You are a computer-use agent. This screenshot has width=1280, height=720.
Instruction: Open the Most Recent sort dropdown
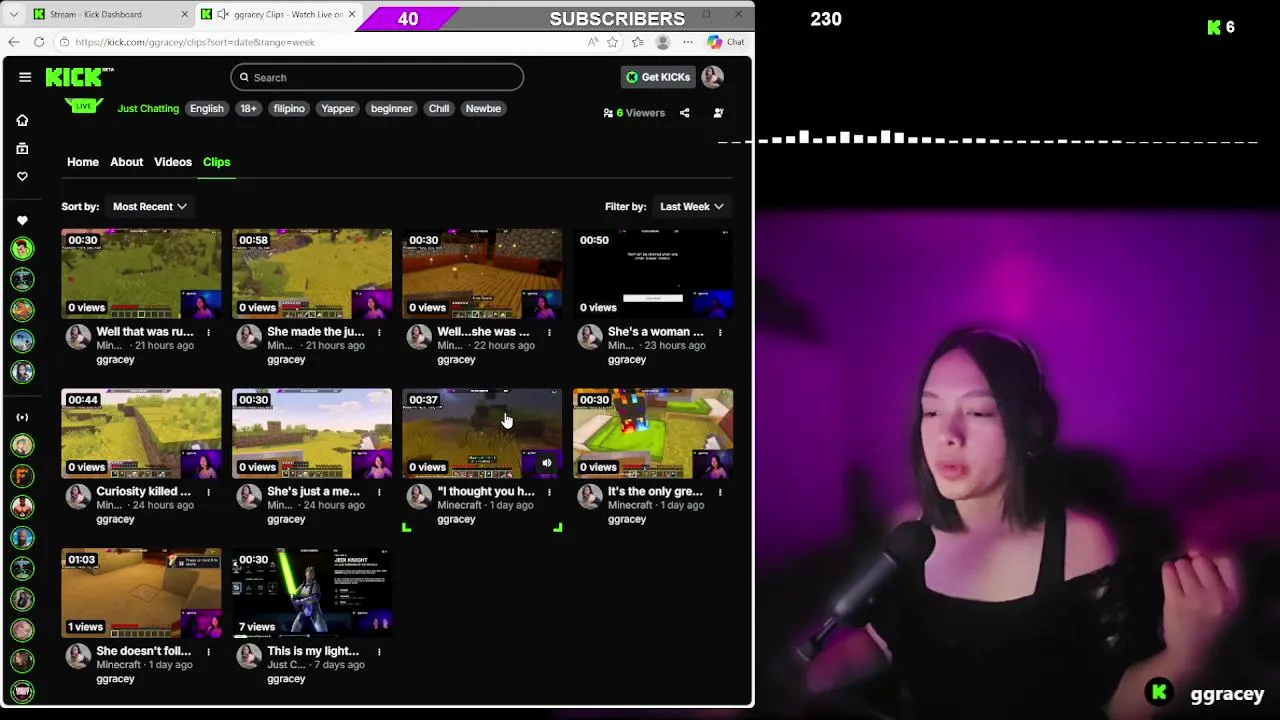[149, 206]
